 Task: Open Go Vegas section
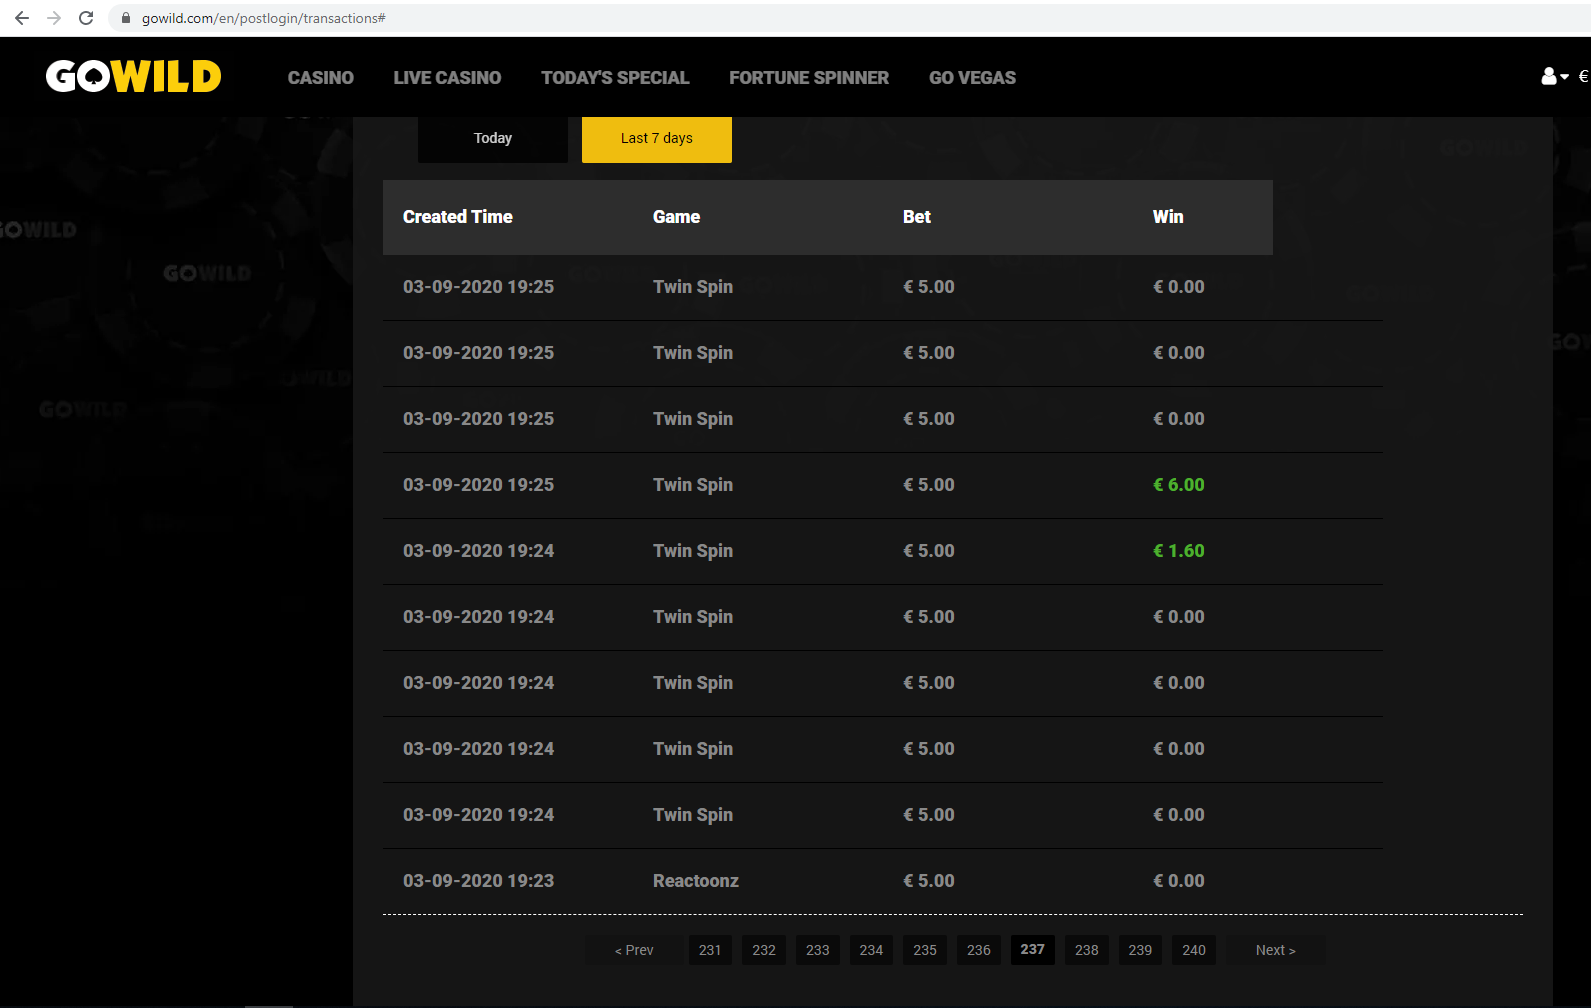972,78
